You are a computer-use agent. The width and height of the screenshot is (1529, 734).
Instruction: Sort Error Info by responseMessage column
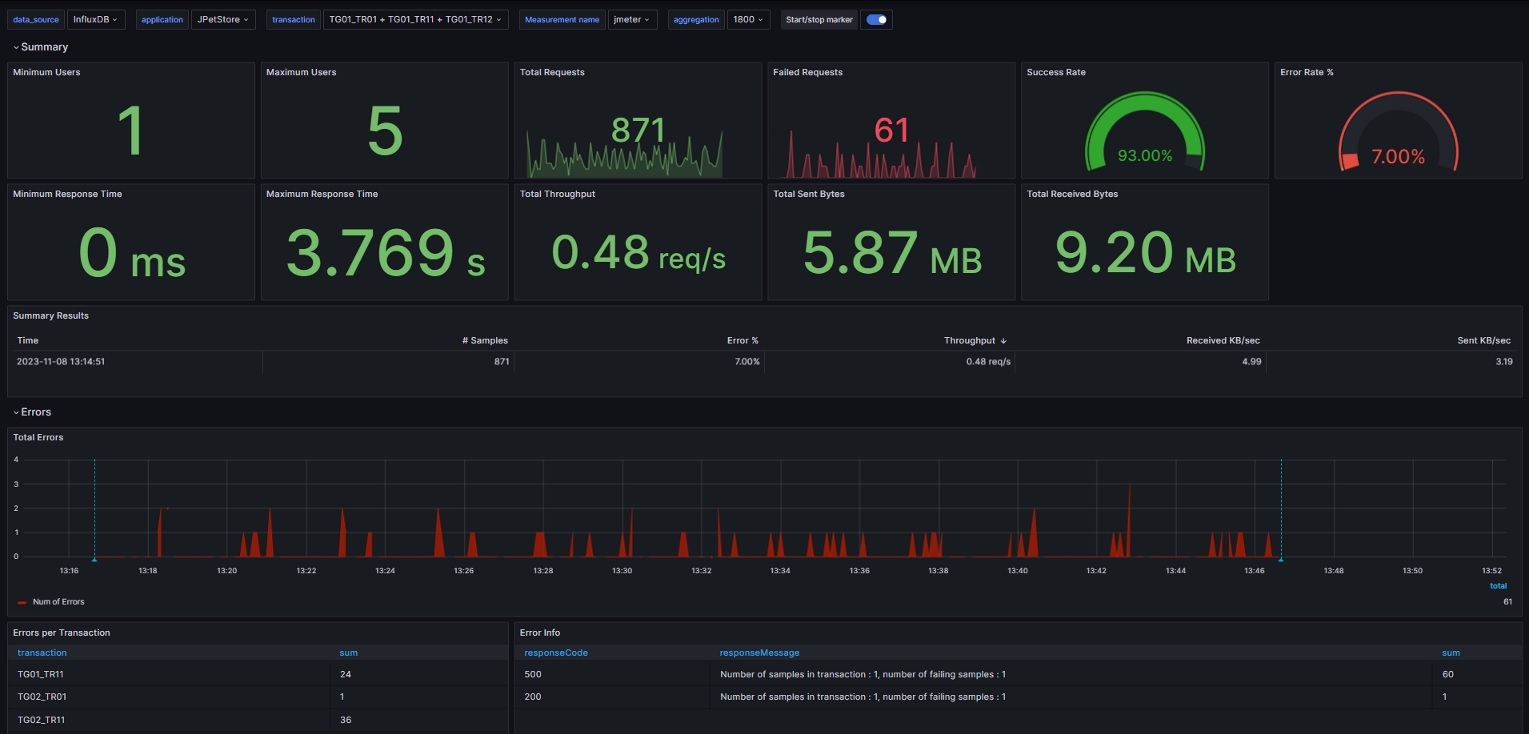[x=759, y=653]
